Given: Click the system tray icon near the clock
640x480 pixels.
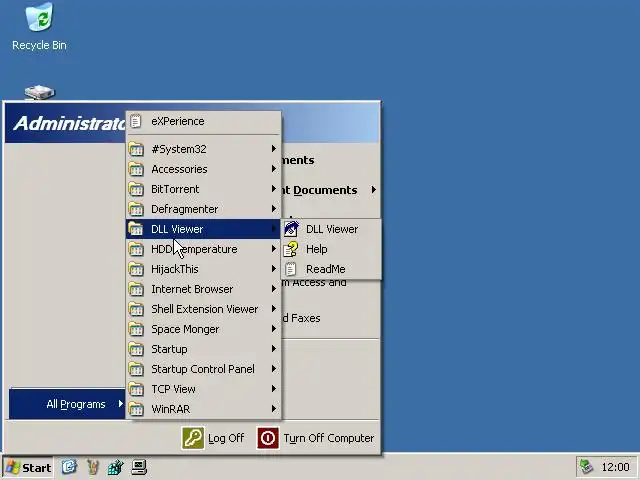Looking at the screenshot, I should (x=586, y=467).
